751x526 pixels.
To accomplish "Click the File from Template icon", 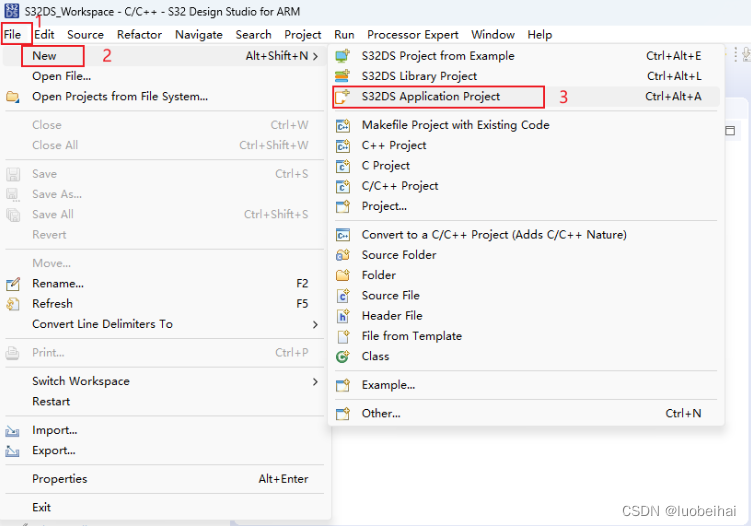I will point(343,336).
